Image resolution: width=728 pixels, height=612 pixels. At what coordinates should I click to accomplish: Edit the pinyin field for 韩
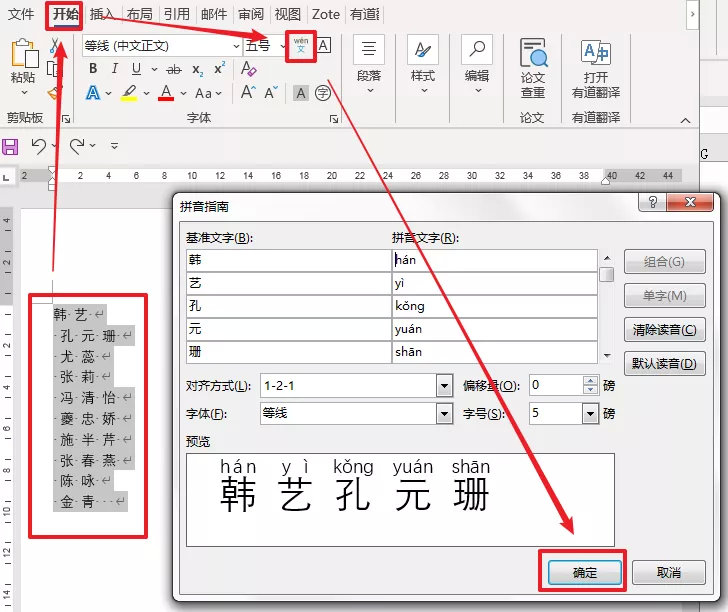coord(494,260)
